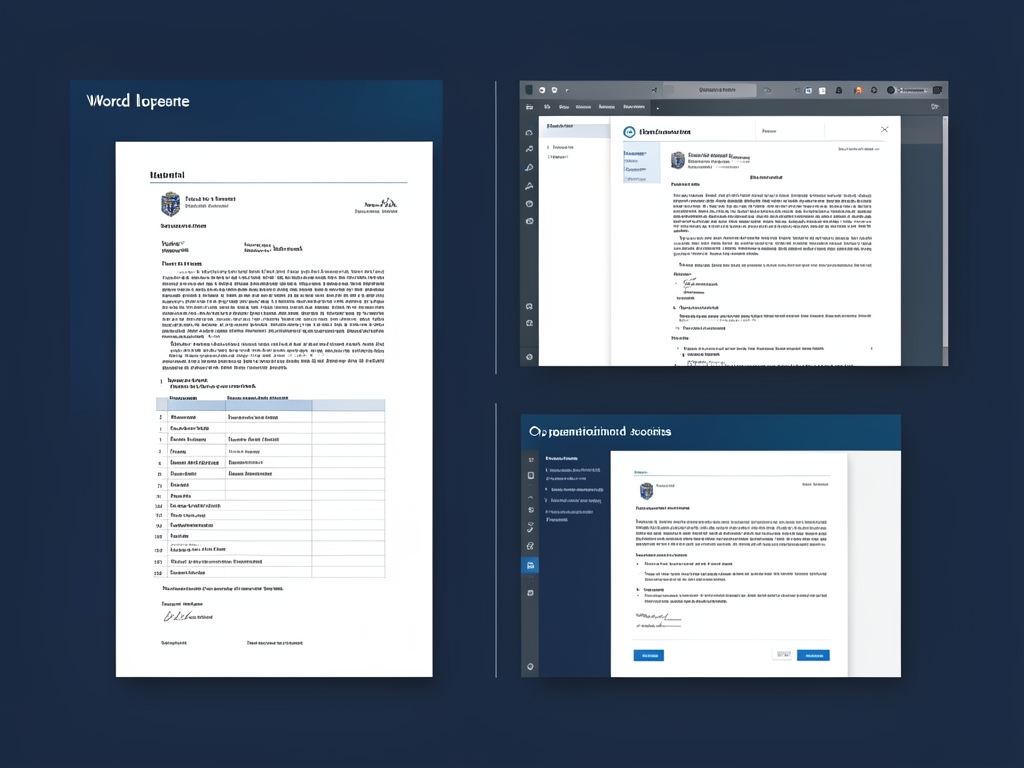Click the blue button at the bottom-right of the bottom-right window's page
The height and width of the screenshot is (768, 1024).
pyautogui.click(x=813, y=655)
